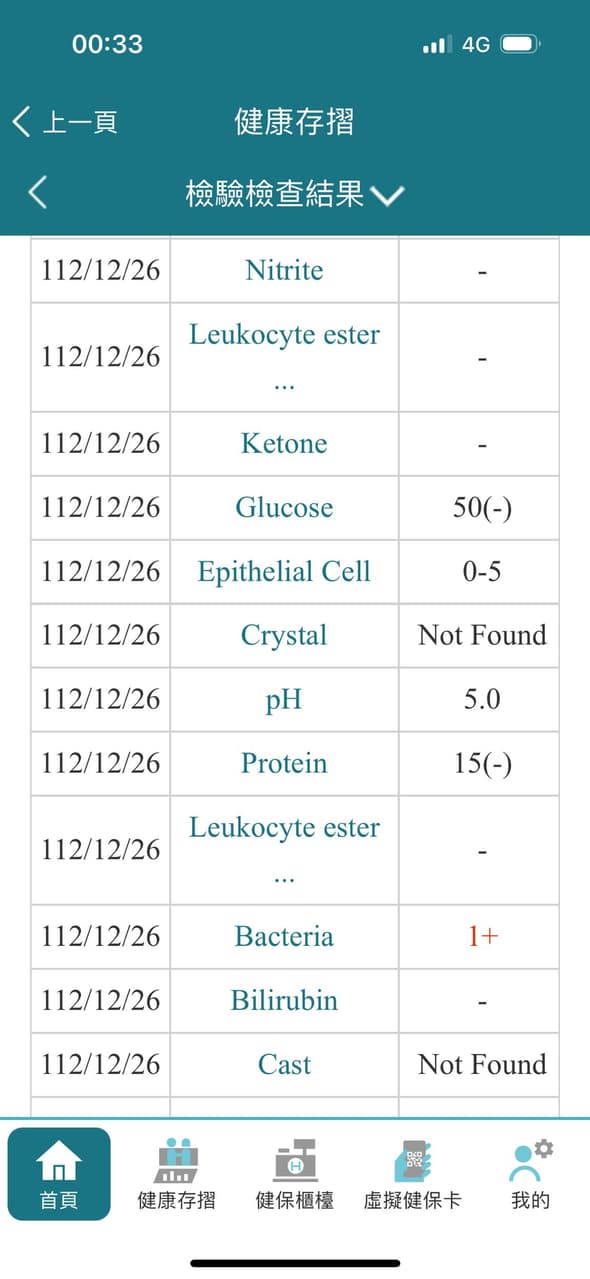Image resolution: width=590 pixels, height=1279 pixels.
Task: Tap the Crystal test name
Action: coord(284,635)
